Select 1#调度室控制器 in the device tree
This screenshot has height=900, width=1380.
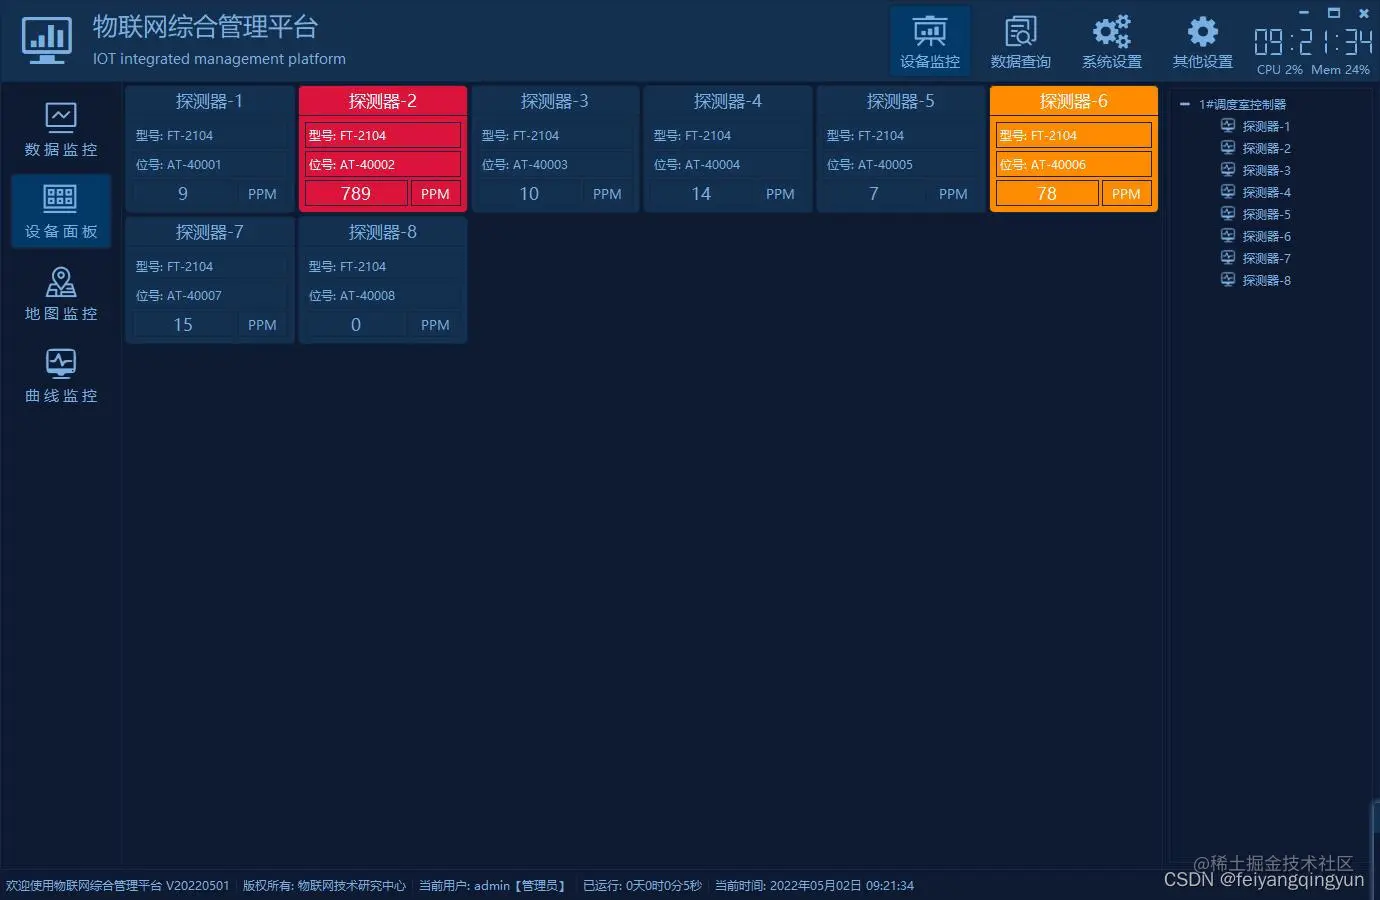pyautogui.click(x=1242, y=104)
